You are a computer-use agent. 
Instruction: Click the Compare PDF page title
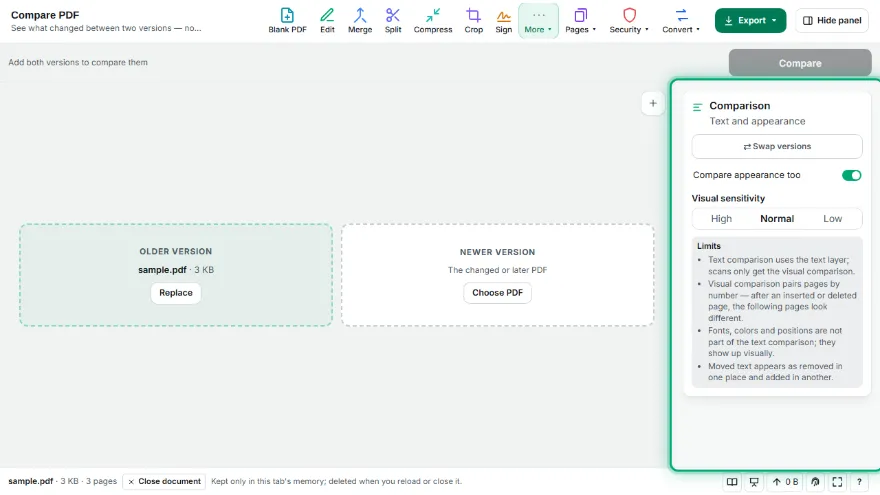[45, 15]
